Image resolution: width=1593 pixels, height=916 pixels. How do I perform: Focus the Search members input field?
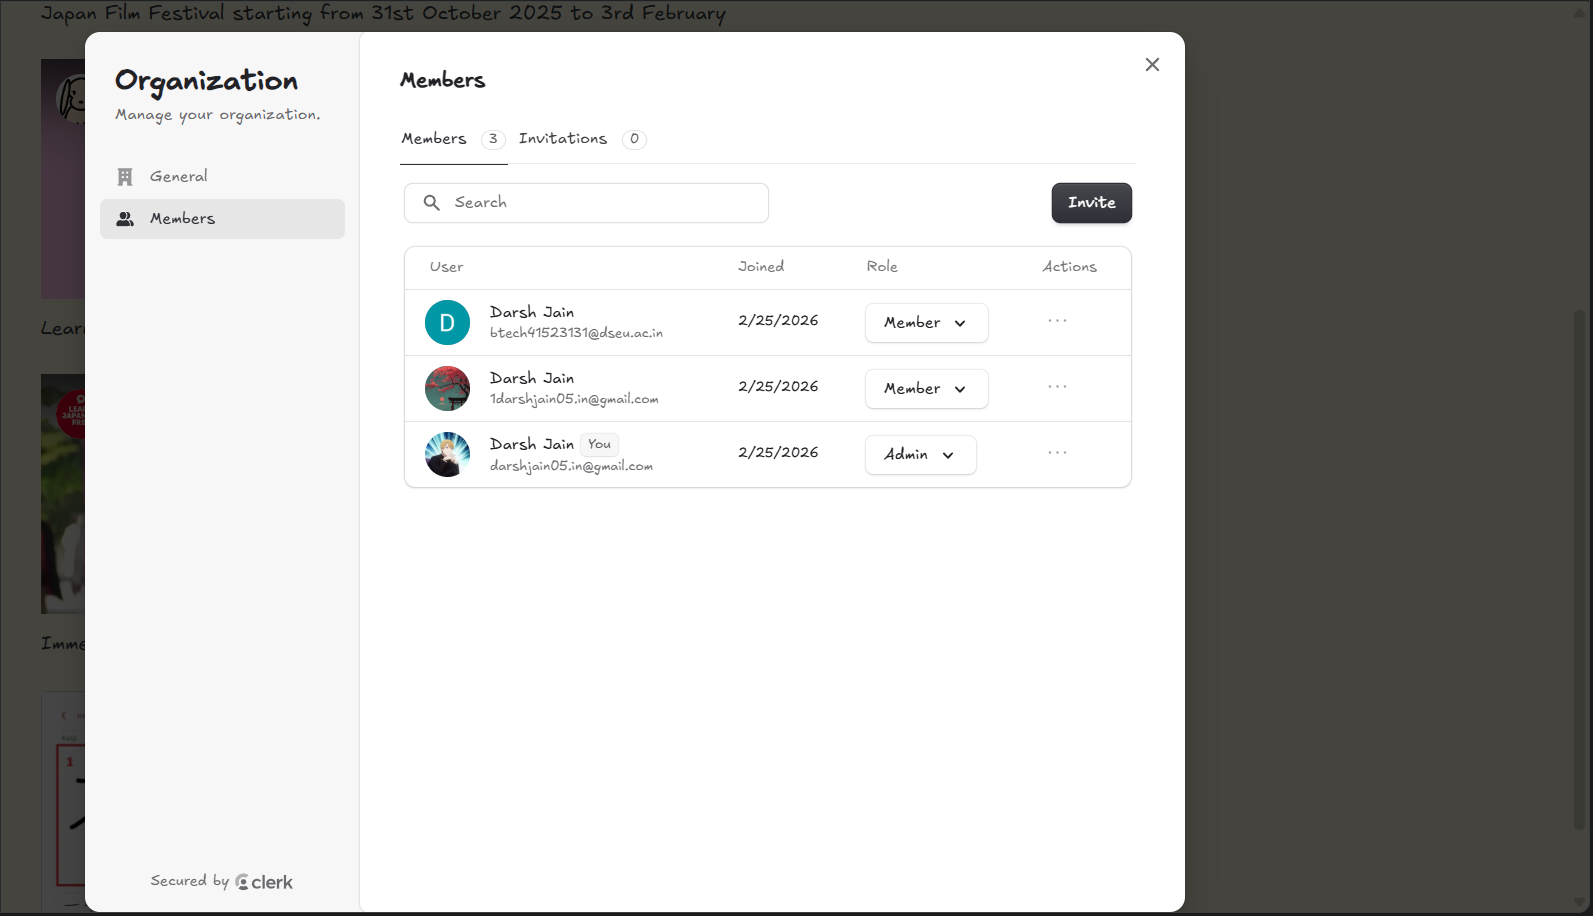click(x=586, y=203)
